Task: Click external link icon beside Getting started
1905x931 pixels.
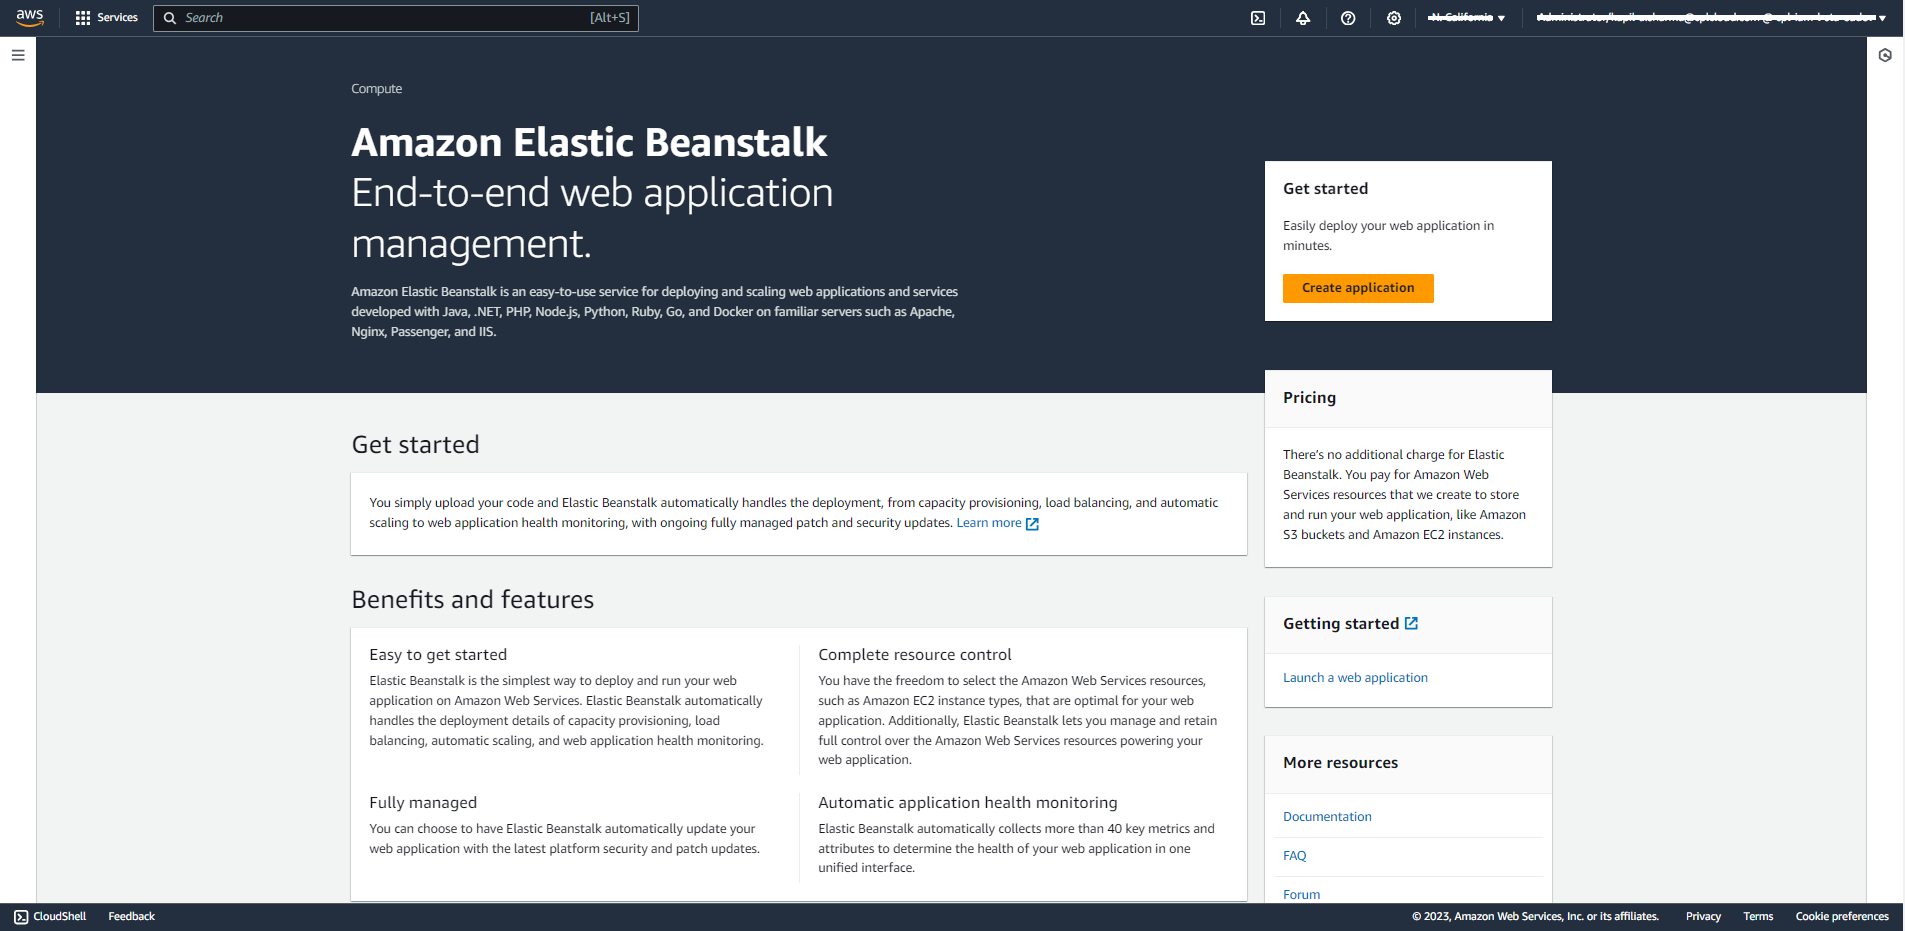Action: point(1411,623)
